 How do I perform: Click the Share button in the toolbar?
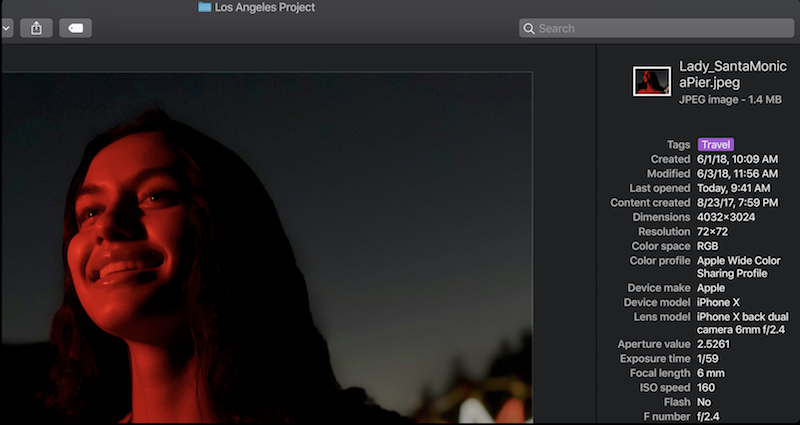click(36, 28)
